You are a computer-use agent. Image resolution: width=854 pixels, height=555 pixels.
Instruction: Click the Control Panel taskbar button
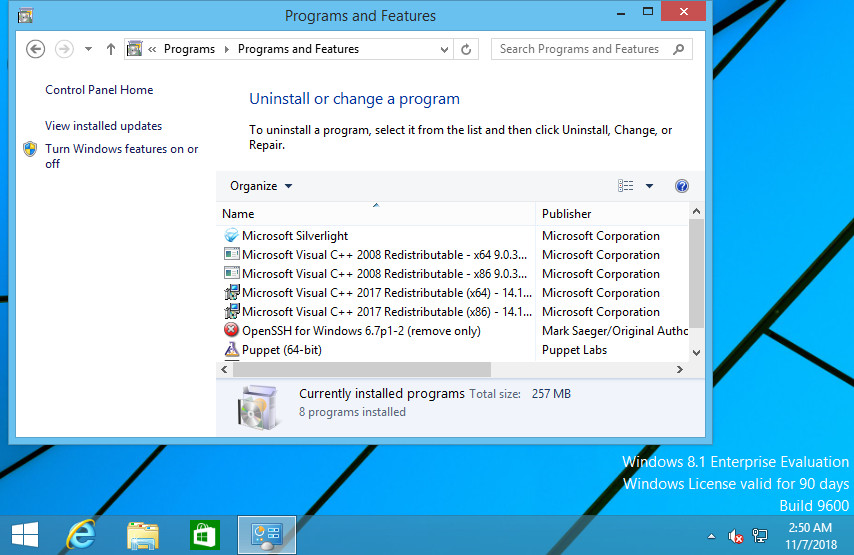coord(267,535)
